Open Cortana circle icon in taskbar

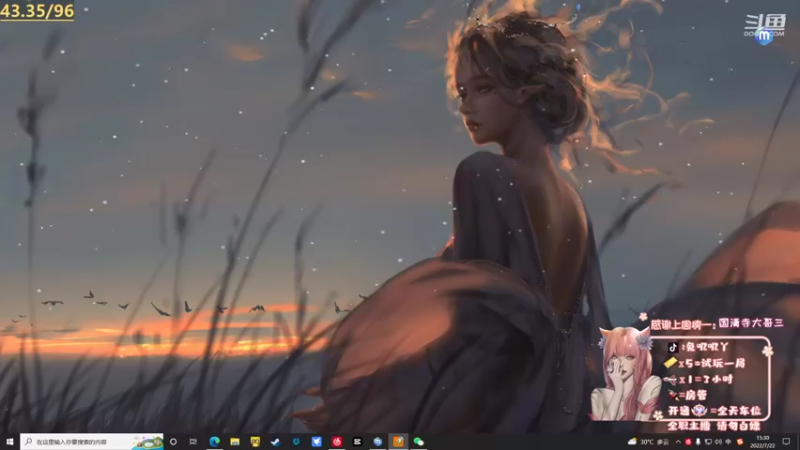(173, 442)
